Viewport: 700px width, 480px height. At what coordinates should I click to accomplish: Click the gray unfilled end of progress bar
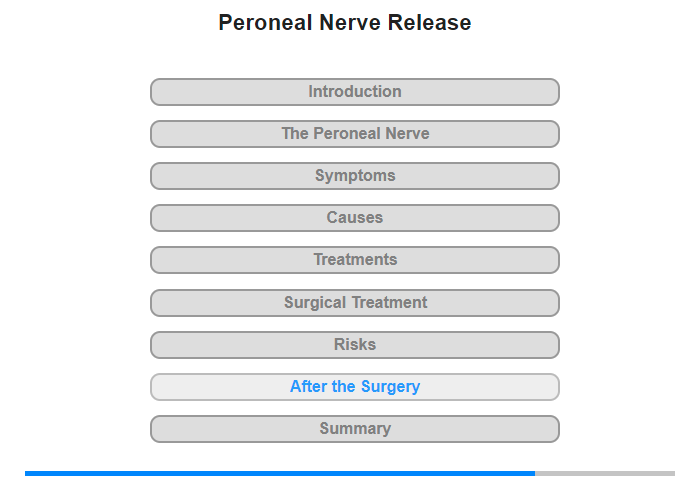click(x=605, y=473)
